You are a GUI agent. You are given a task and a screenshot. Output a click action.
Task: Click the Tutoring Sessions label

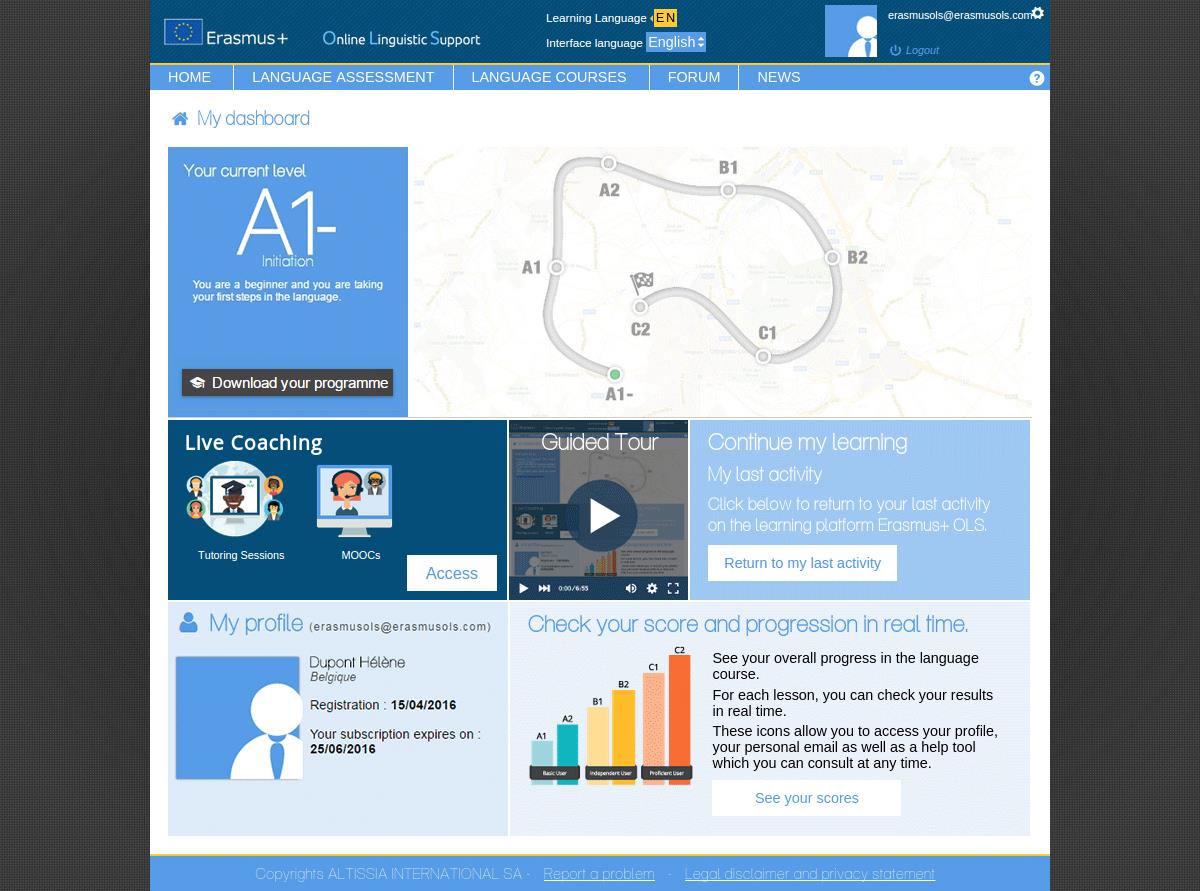pyautogui.click(x=241, y=555)
